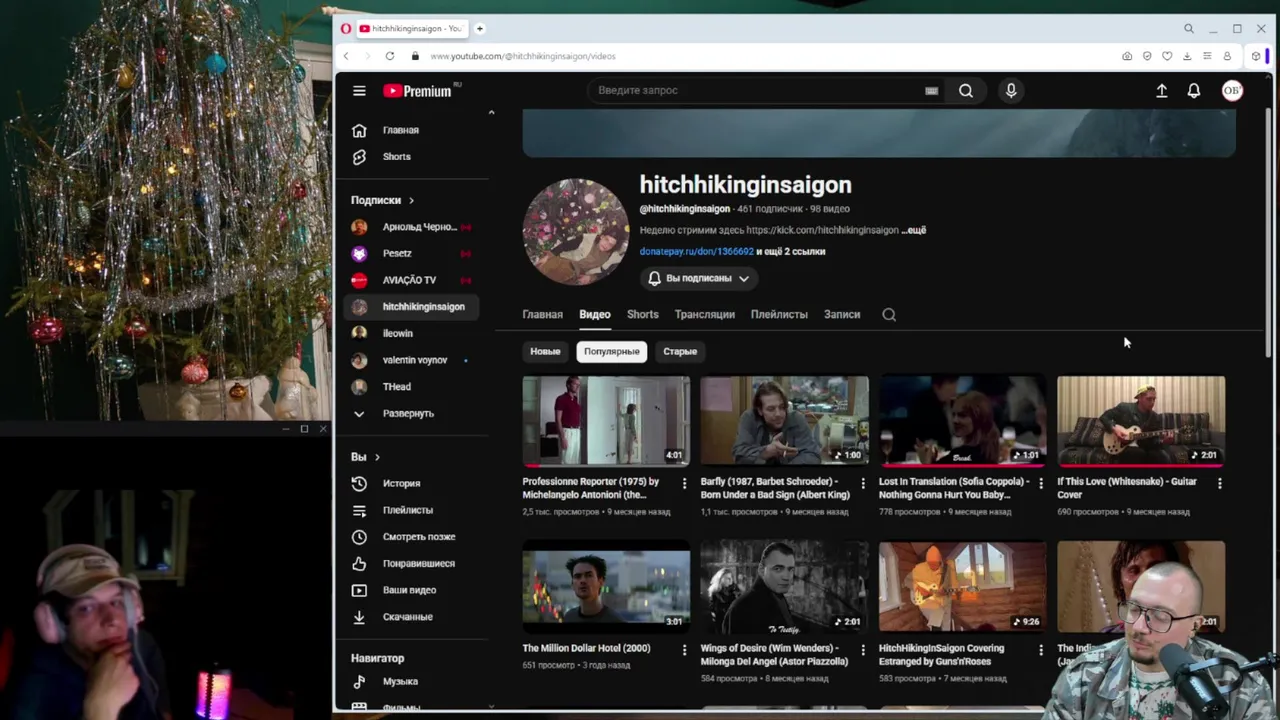1280x720 pixels.
Task: Open Opera snapshot camera icon
Action: 1127,56
